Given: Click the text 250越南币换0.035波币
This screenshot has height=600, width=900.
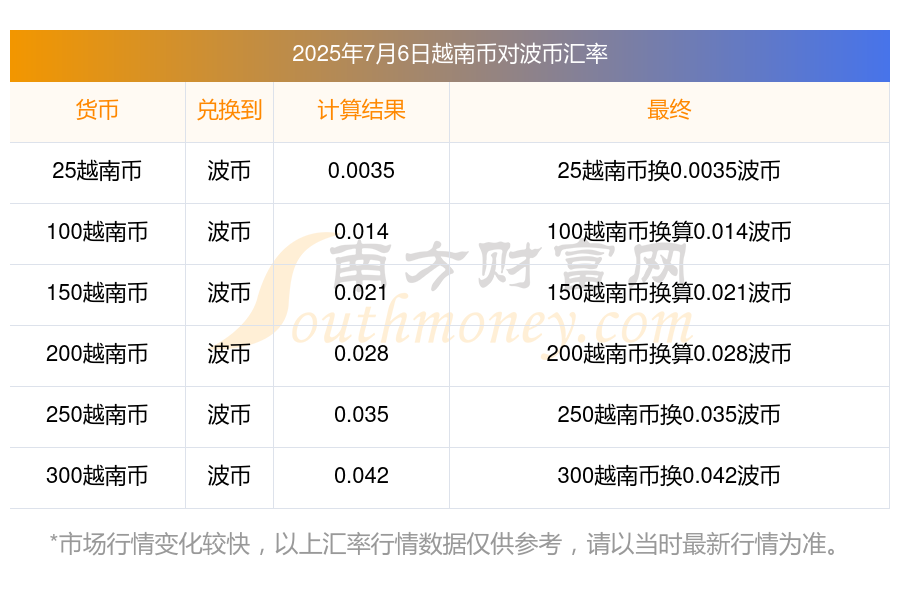Looking at the screenshot, I should [669, 415].
